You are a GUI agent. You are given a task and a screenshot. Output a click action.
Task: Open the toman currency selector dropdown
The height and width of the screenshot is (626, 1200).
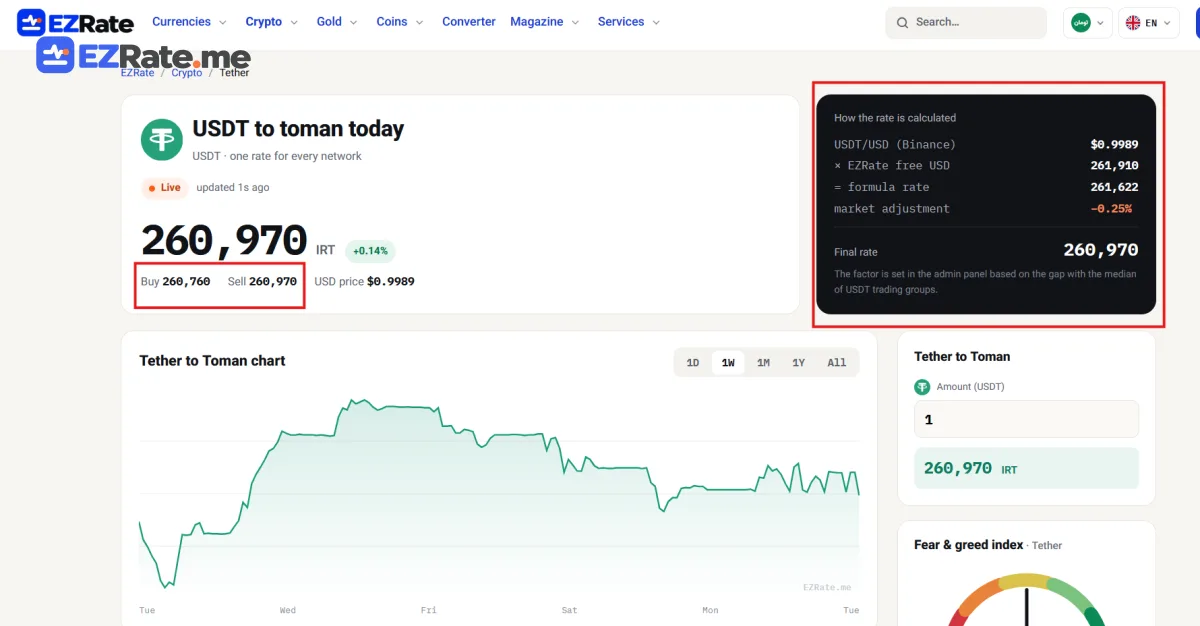[1088, 22]
